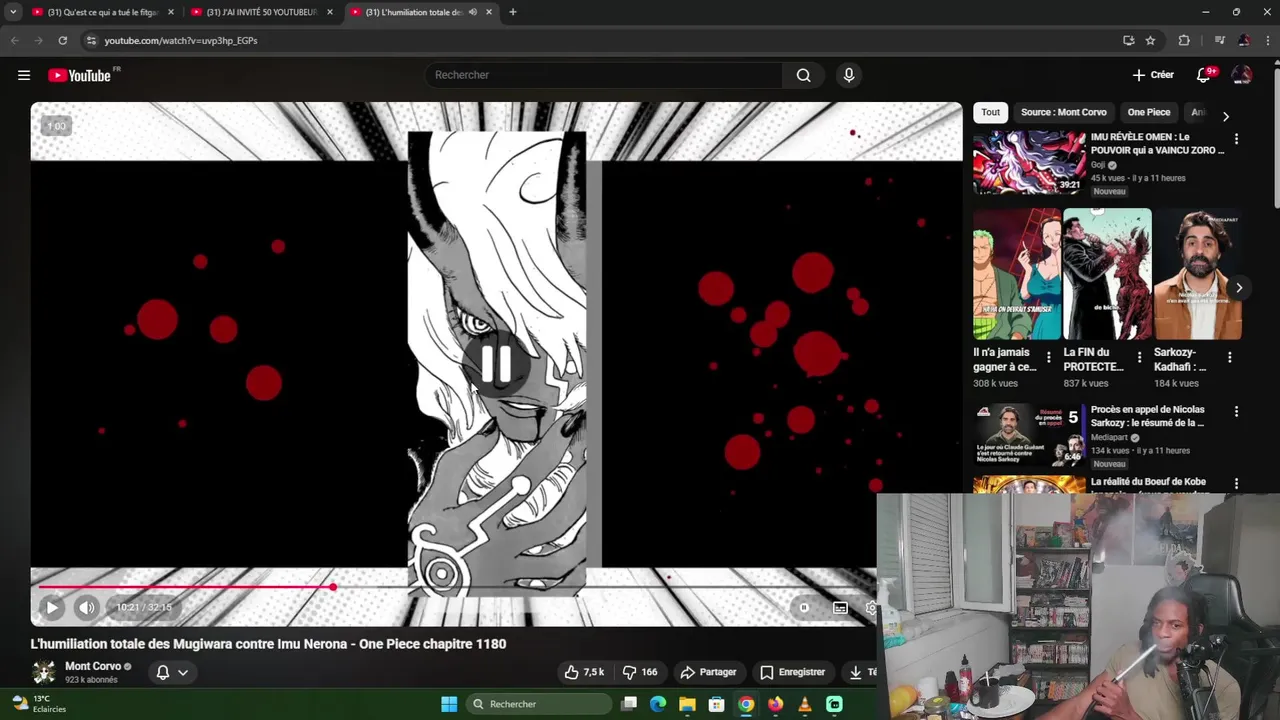Open File Explorer from the taskbar
1280x720 pixels.
(687, 704)
